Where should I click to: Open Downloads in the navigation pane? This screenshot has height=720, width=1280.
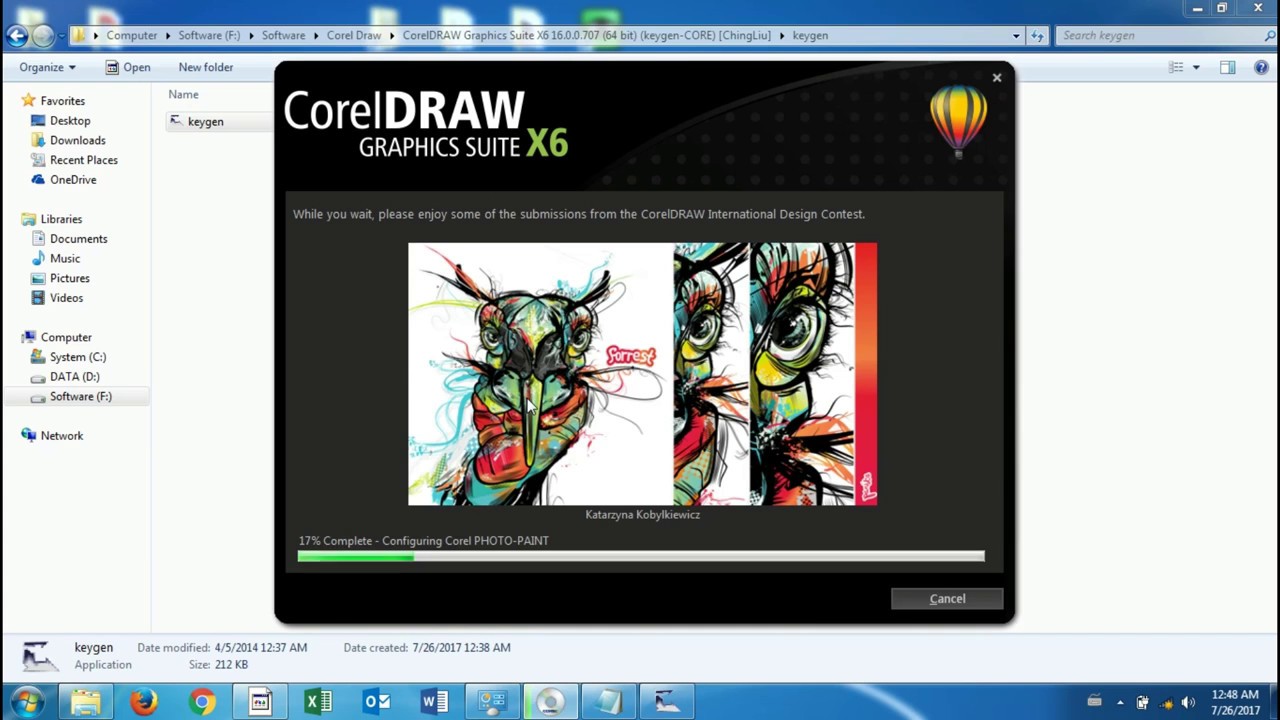[77, 140]
